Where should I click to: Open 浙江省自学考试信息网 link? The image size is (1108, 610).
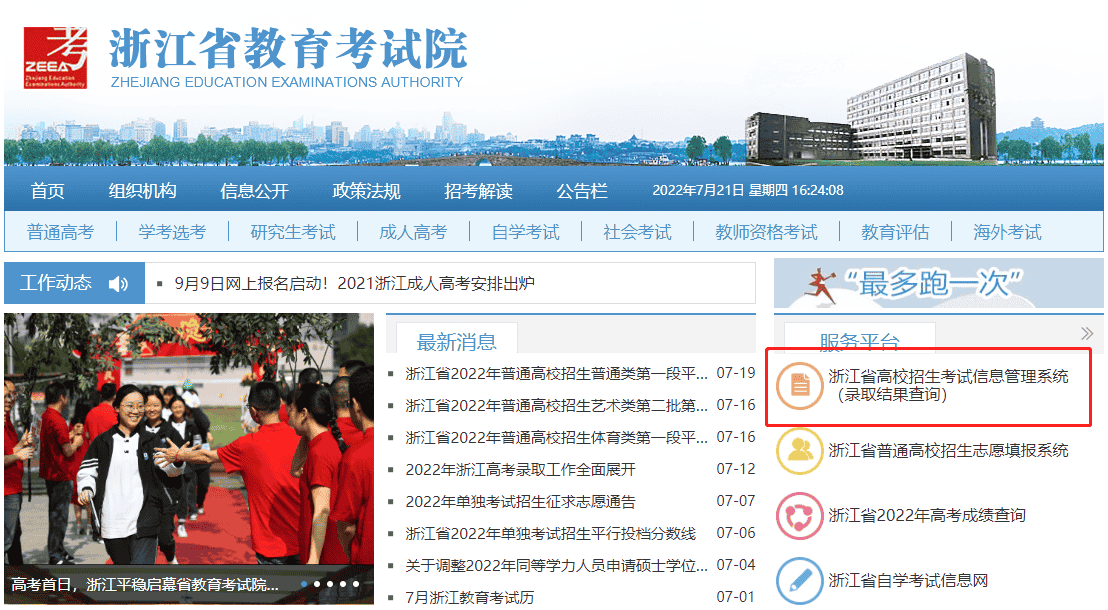click(908, 580)
